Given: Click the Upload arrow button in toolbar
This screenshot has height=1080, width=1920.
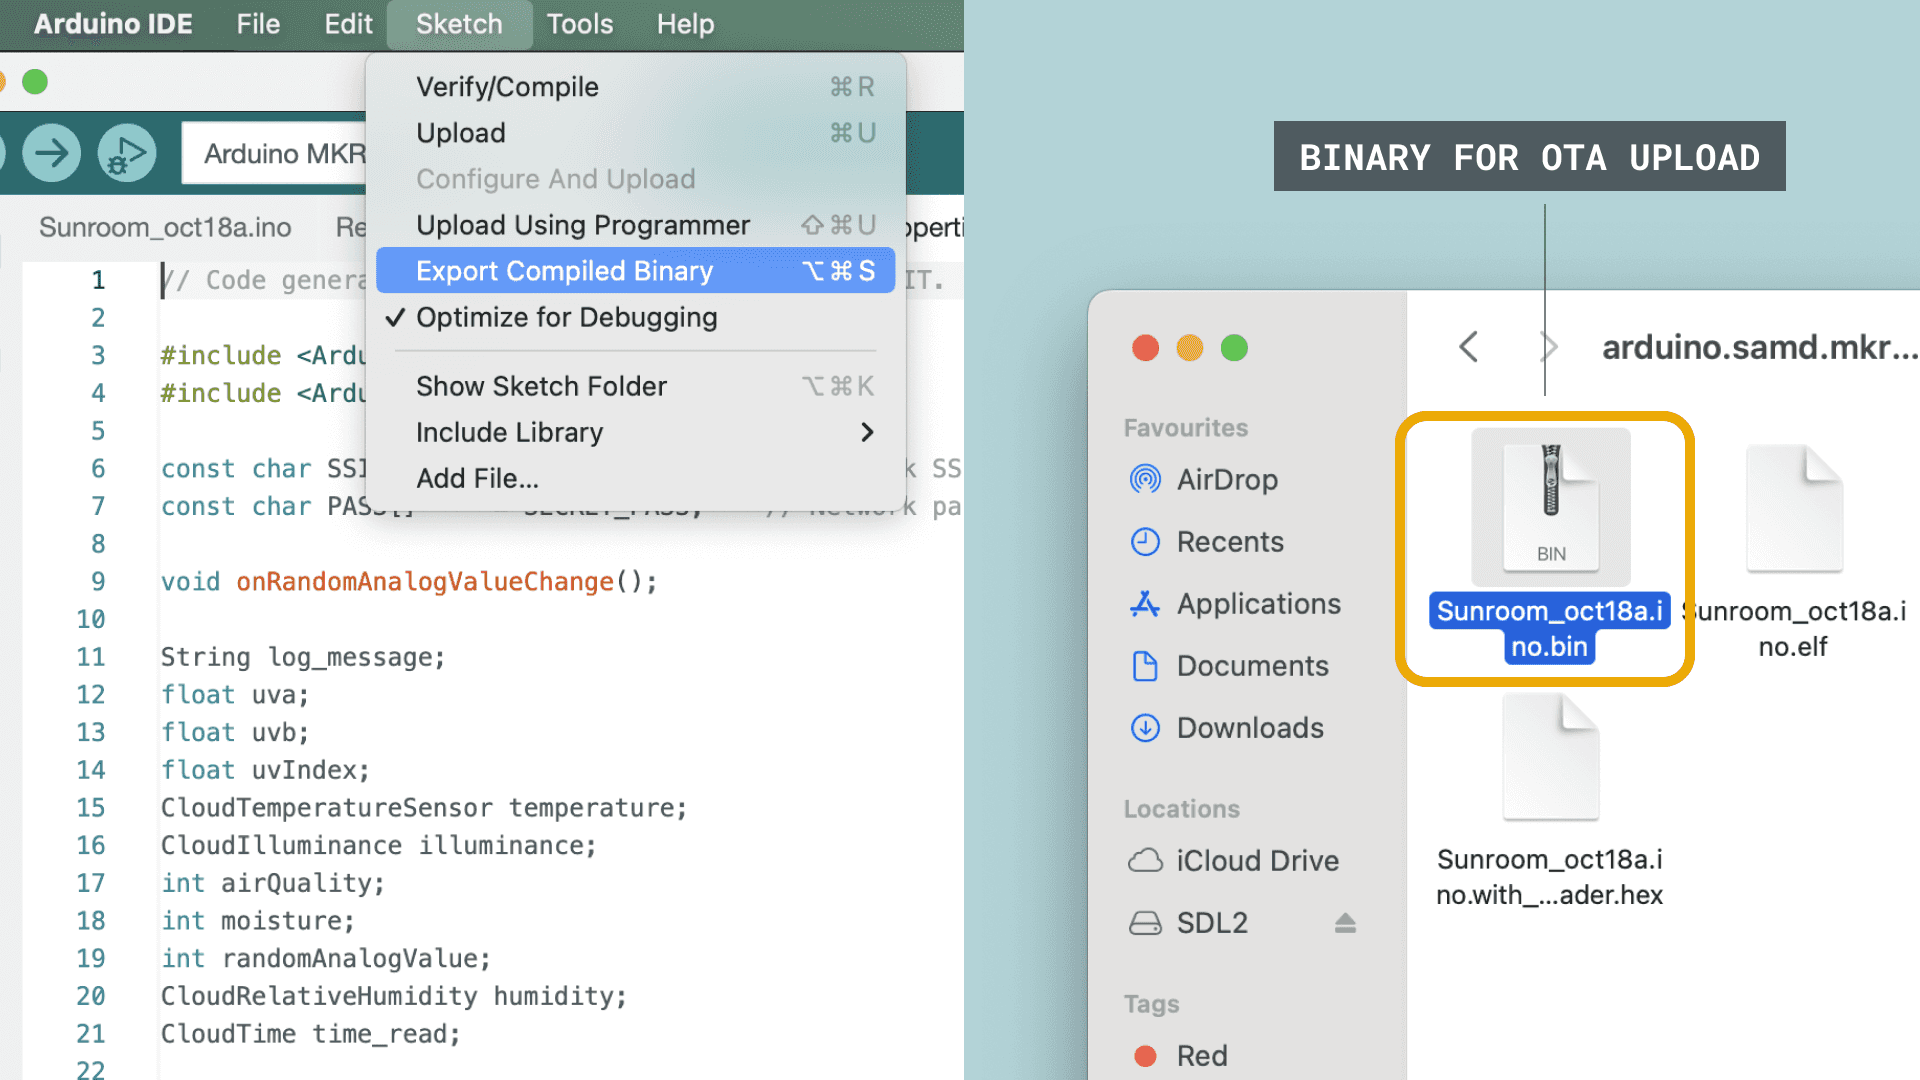Looking at the screenshot, I should (x=51, y=153).
